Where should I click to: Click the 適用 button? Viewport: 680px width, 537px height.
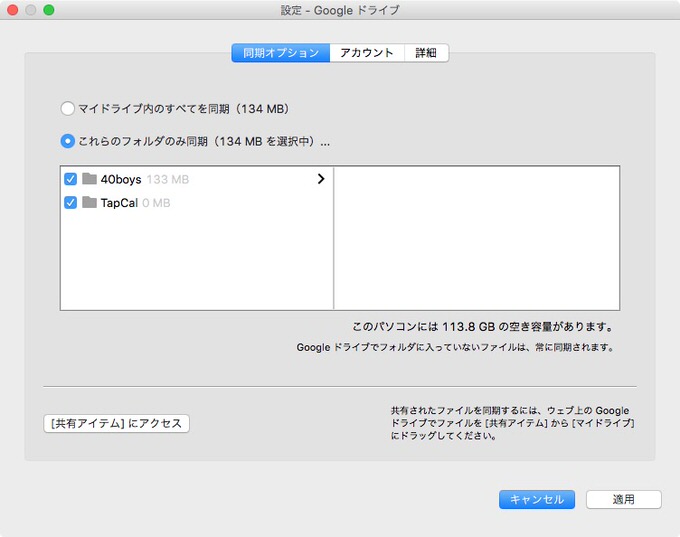[624, 500]
